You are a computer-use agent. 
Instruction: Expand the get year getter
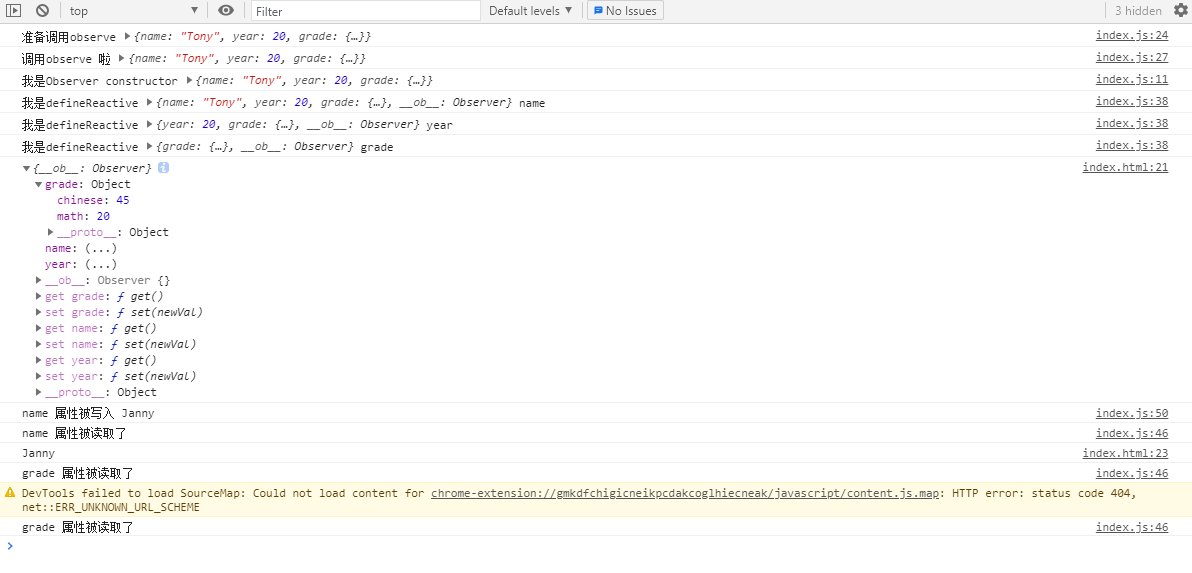pyautogui.click(x=39, y=360)
